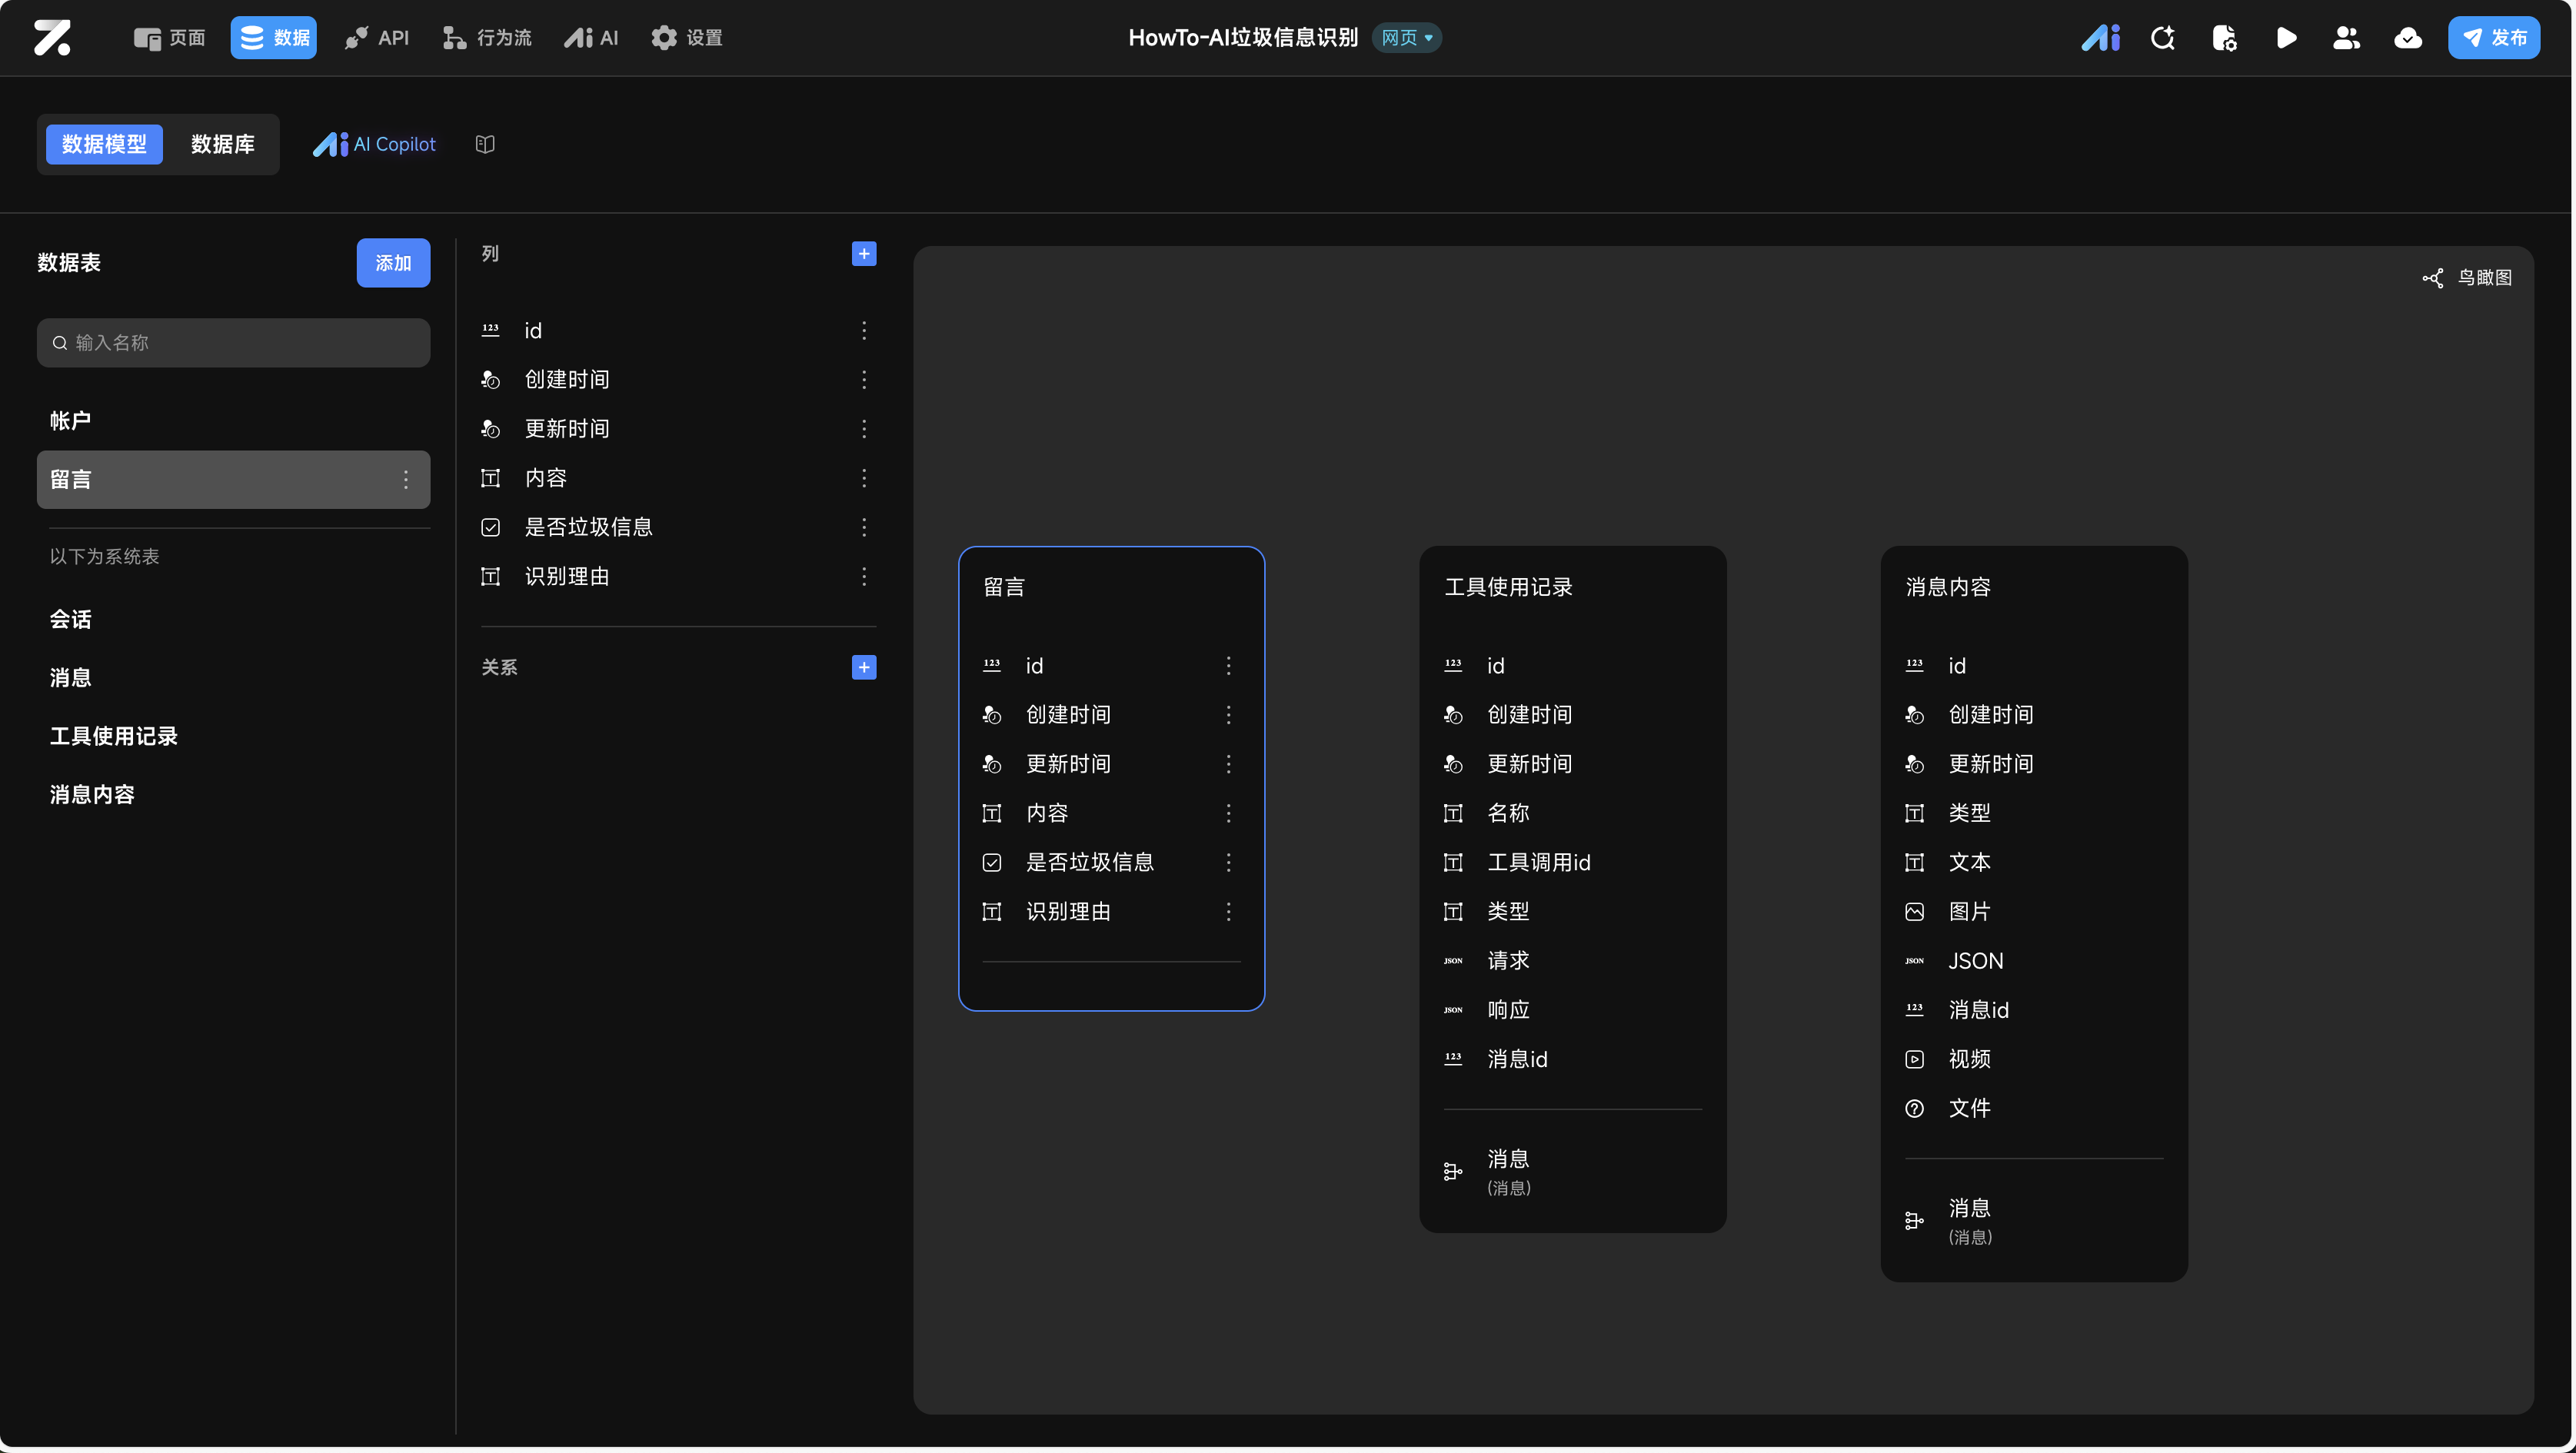Click the table name search field
Viewport: 2576px width, 1453px height.
pyautogui.click(x=234, y=343)
